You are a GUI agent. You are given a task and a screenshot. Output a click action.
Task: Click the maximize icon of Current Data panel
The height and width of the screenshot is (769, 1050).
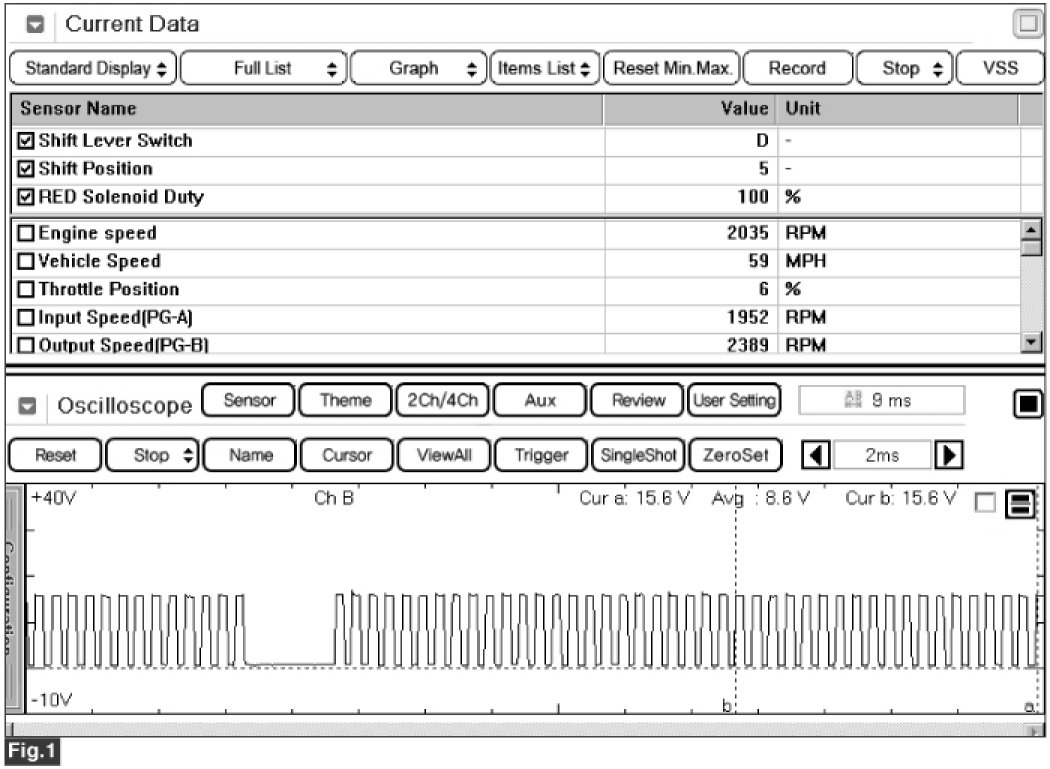pyautogui.click(x=1027, y=25)
